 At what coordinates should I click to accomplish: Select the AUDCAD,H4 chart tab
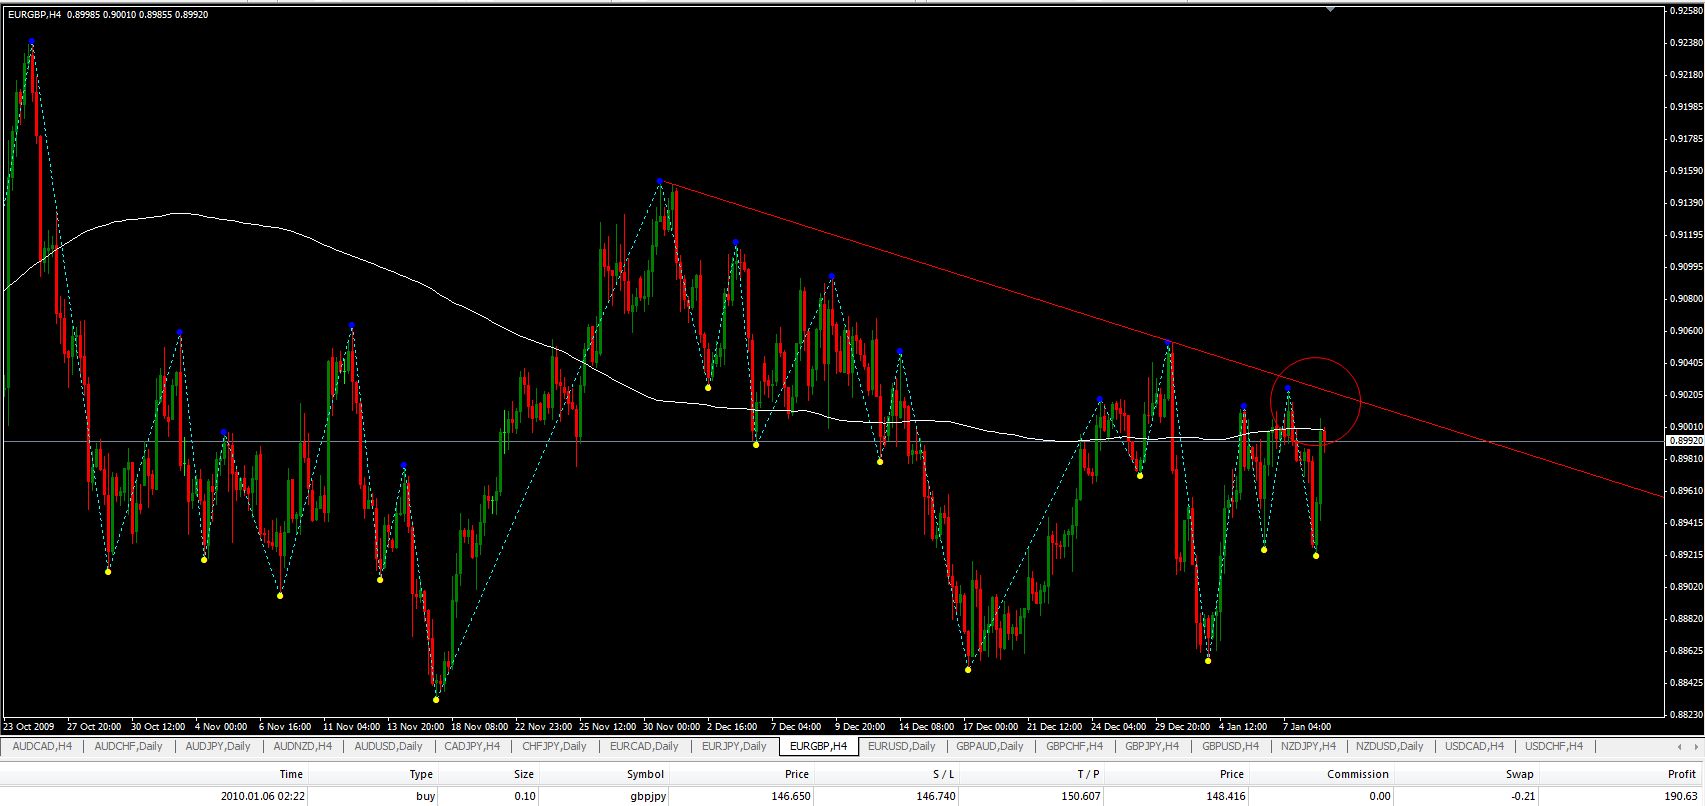[x=42, y=746]
